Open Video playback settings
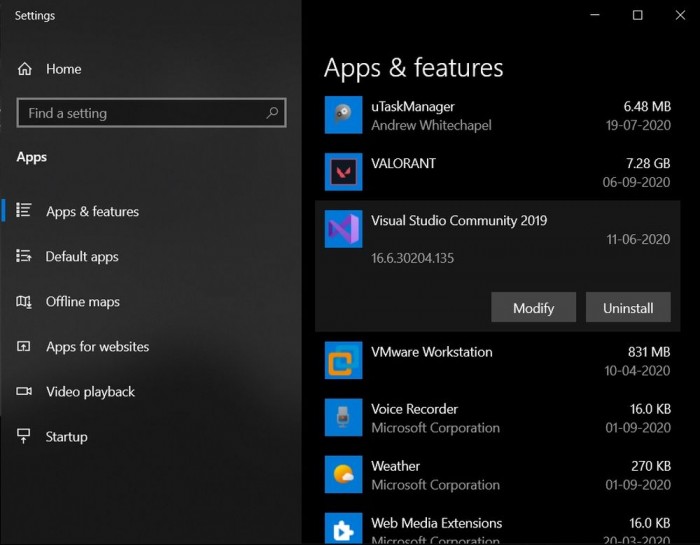This screenshot has width=700, height=545. (x=90, y=392)
